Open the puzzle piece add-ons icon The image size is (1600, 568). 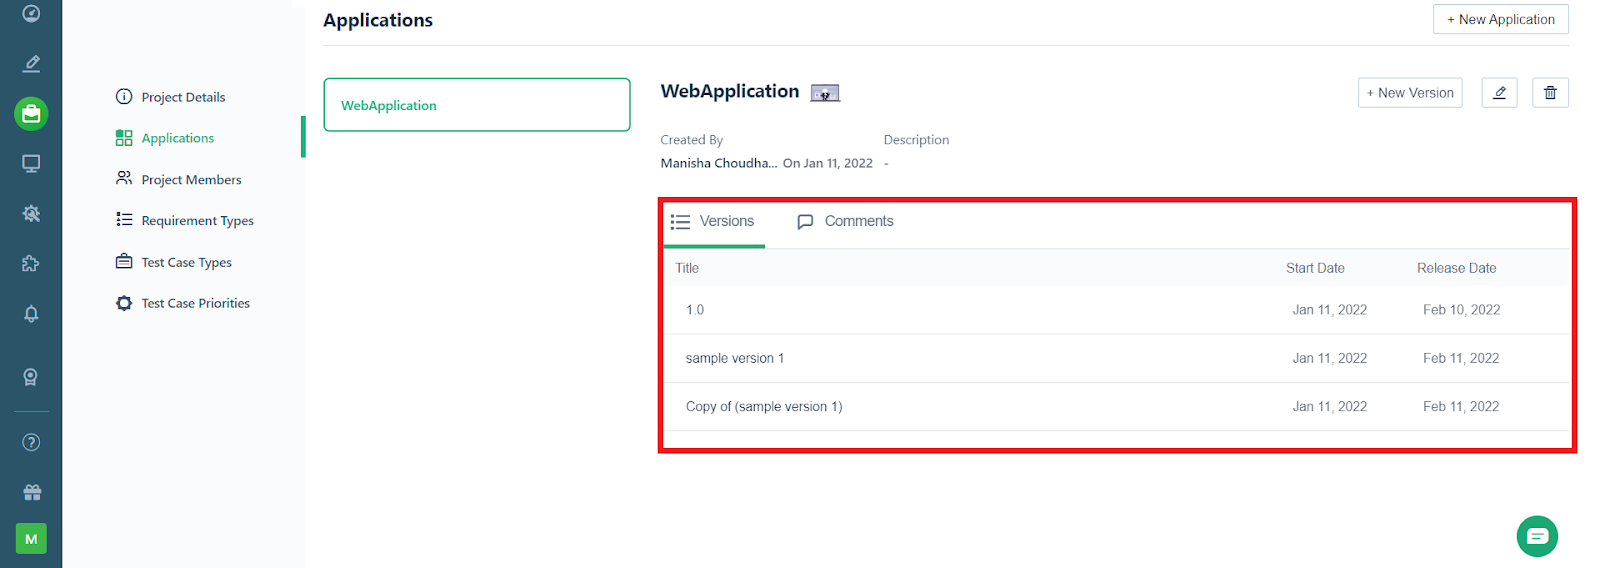click(31, 264)
